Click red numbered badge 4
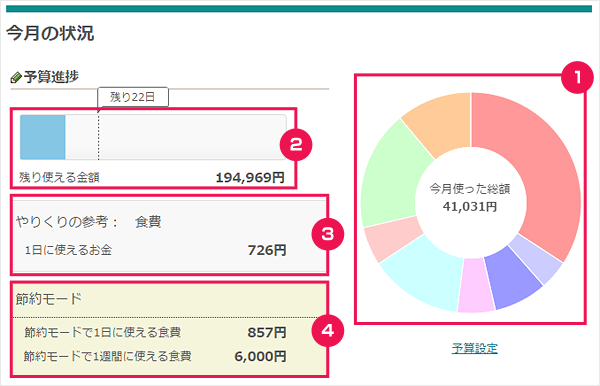The image size is (600, 386). click(x=328, y=330)
